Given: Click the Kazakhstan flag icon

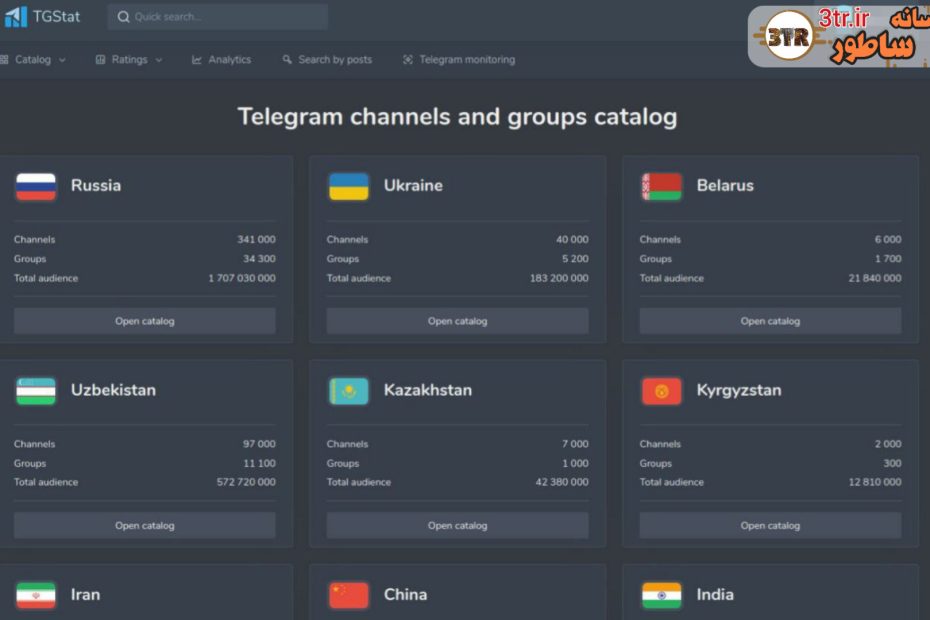Looking at the screenshot, I should pyautogui.click(x=349, y=391).
